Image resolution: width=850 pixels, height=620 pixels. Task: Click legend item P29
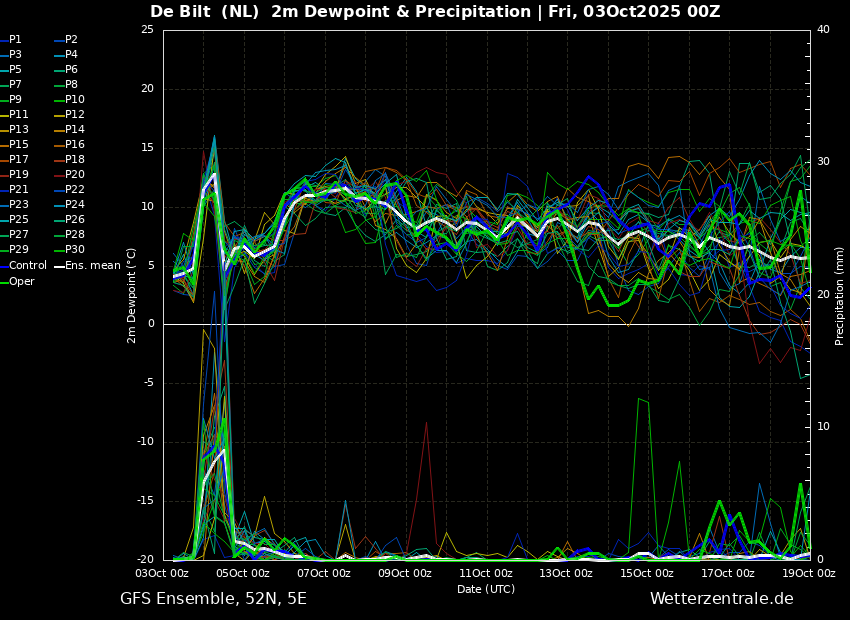pos(14,249)
